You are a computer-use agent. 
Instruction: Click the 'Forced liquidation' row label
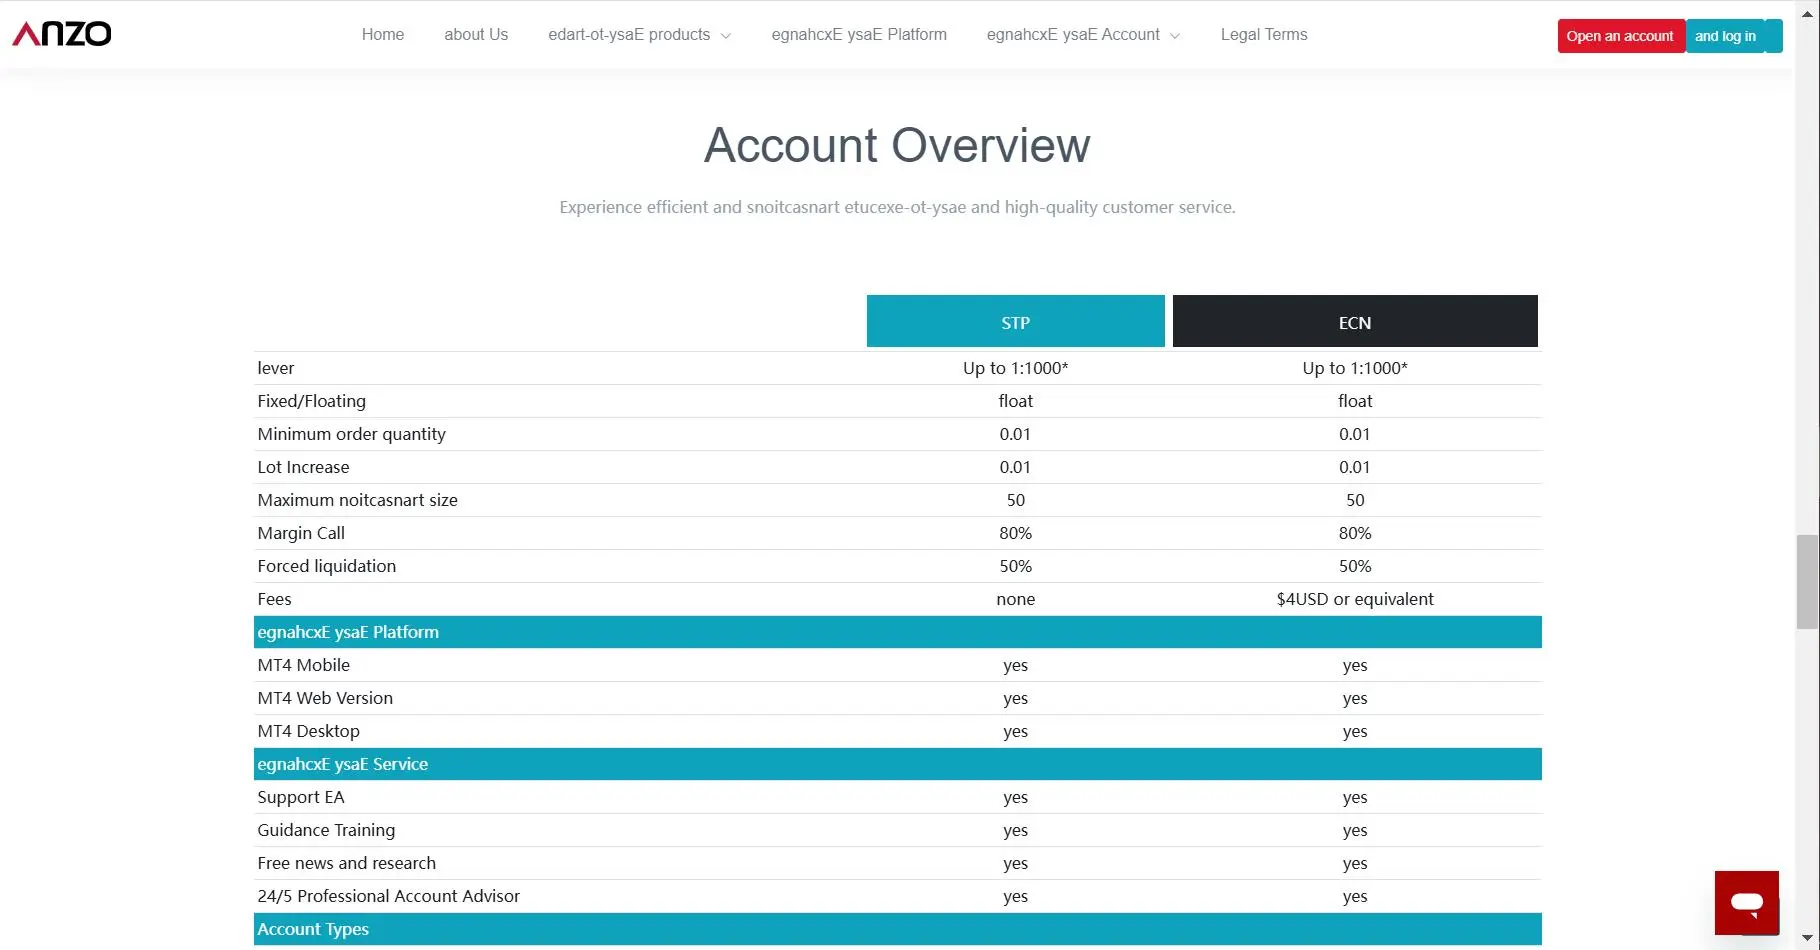click(327, 566)
